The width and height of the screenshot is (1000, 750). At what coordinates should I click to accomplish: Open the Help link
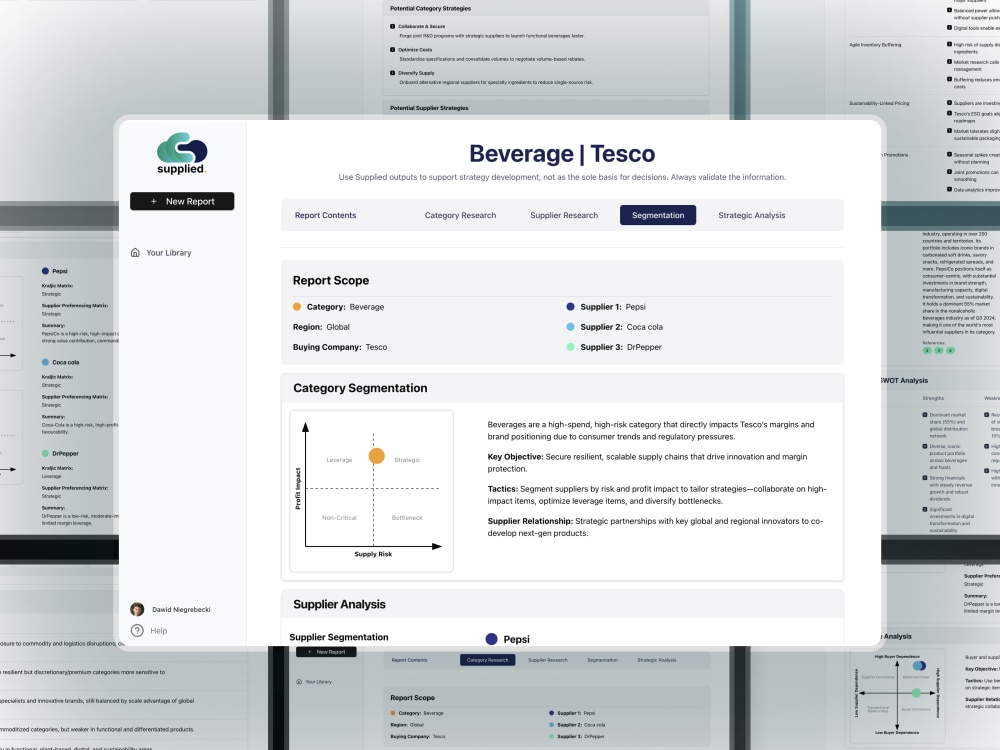[159, 631]
